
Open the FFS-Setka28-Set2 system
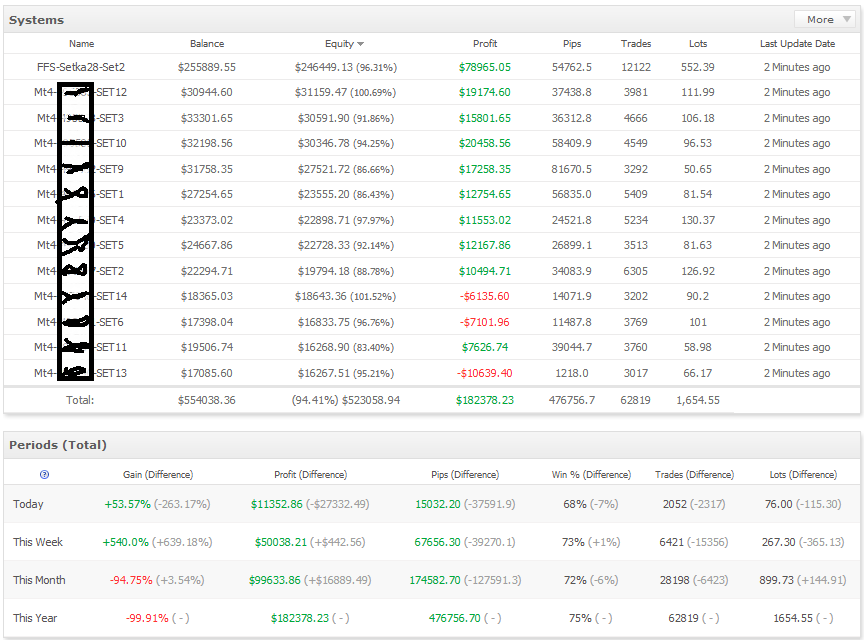pos(81,67)
